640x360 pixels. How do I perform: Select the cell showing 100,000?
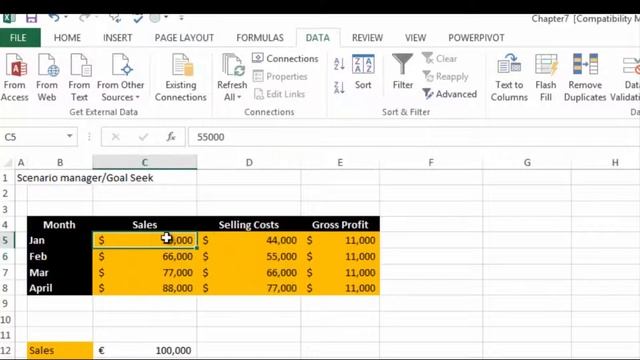pyautogui.click(x=145, y=351)
